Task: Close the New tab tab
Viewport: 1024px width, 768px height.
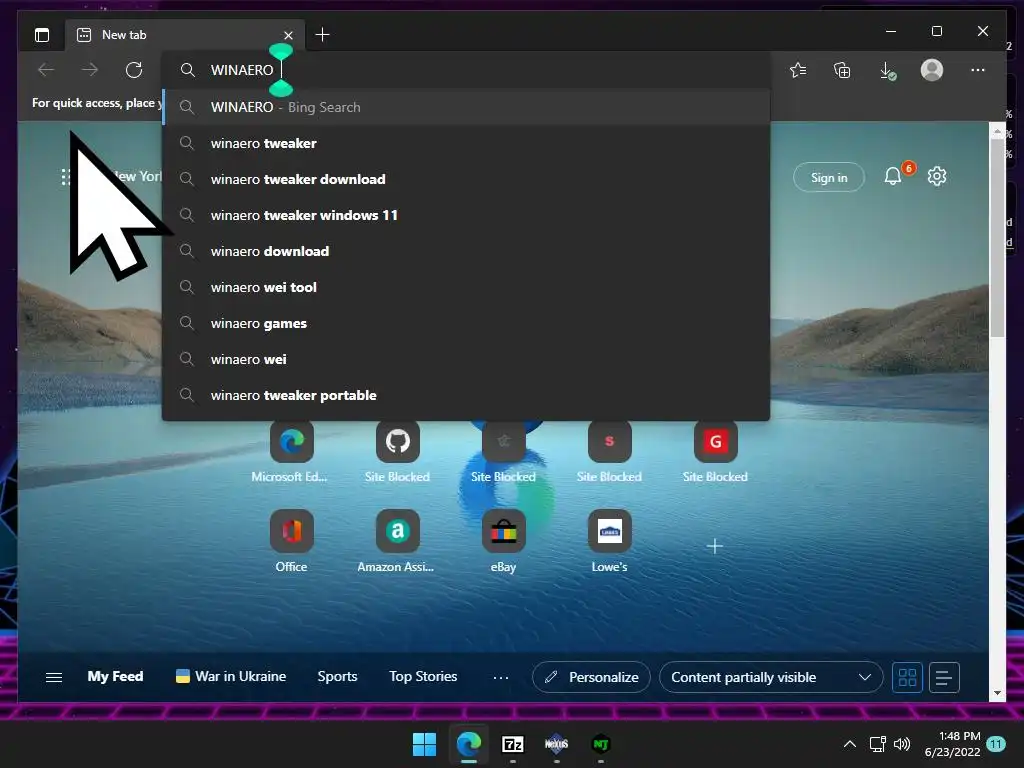Action: coord(288,35)
